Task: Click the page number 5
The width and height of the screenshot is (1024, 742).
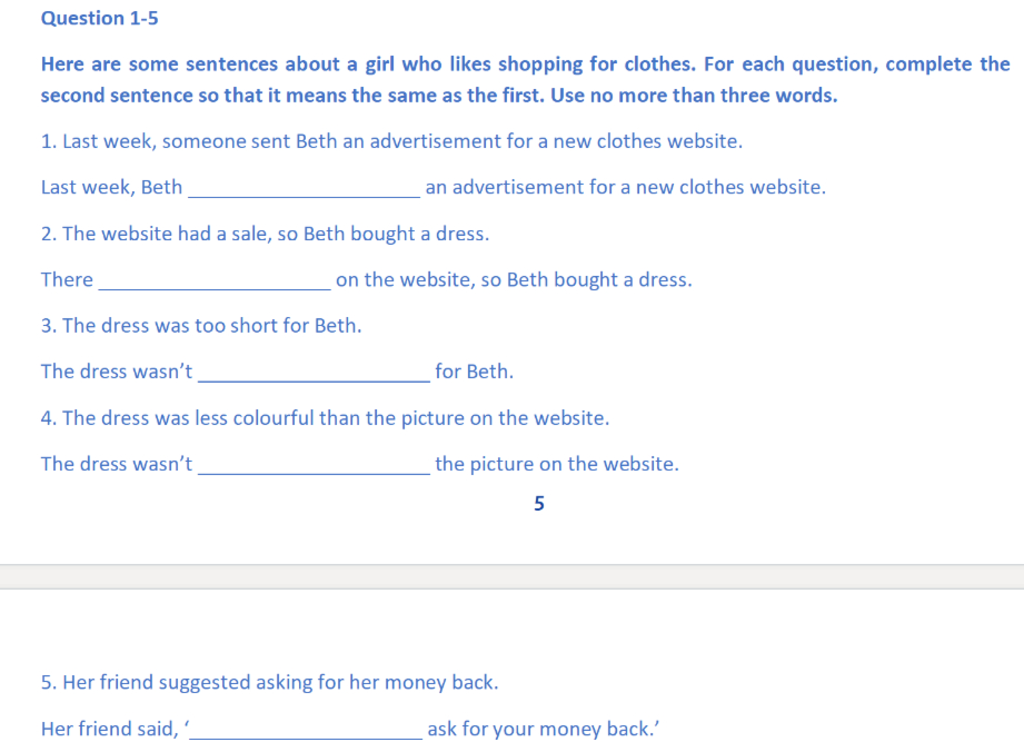Action: tap(539, 504)
